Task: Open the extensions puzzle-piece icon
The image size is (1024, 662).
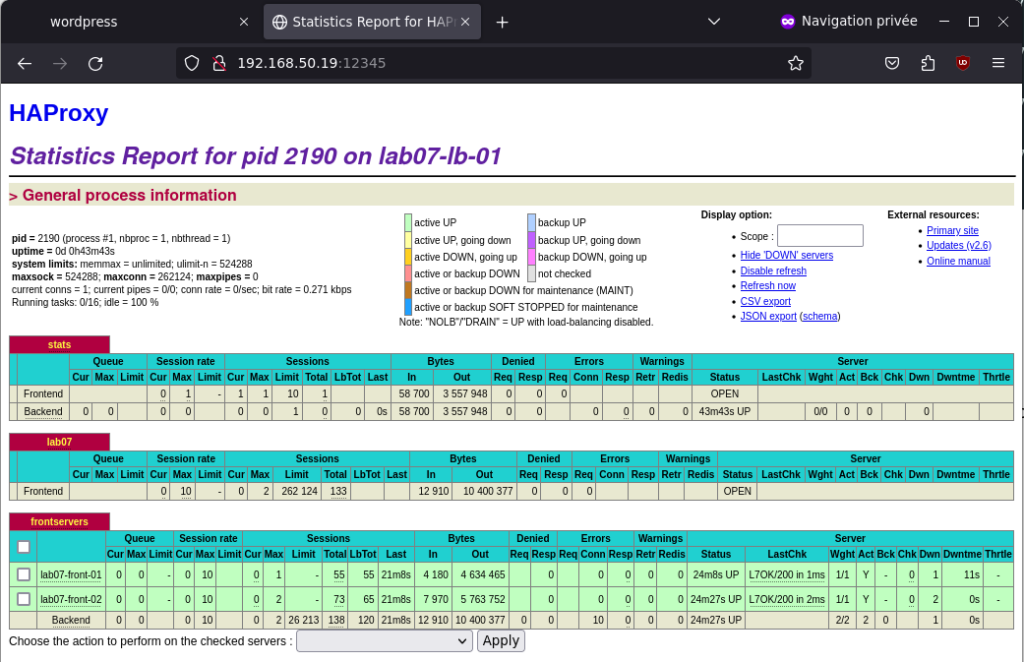Action: (x=927, y=63)
